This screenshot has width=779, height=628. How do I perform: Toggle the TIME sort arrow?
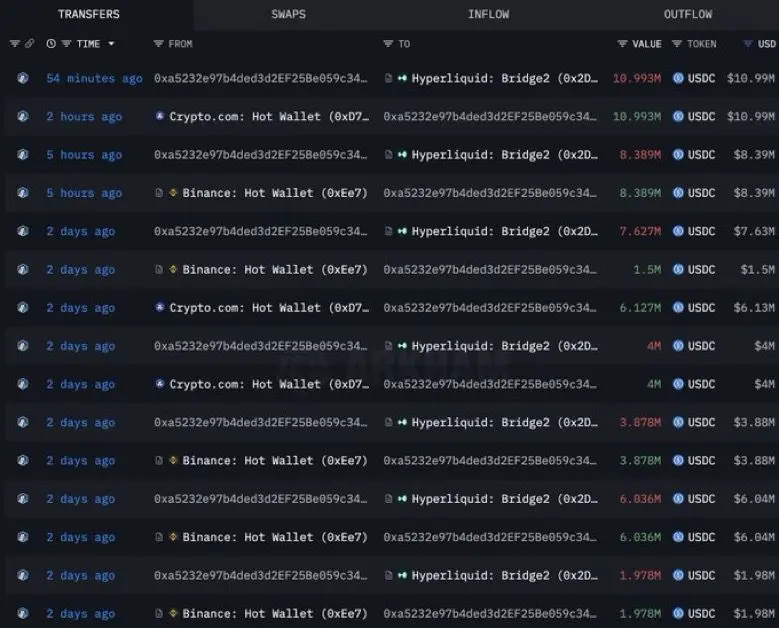(x=111, y=44)
